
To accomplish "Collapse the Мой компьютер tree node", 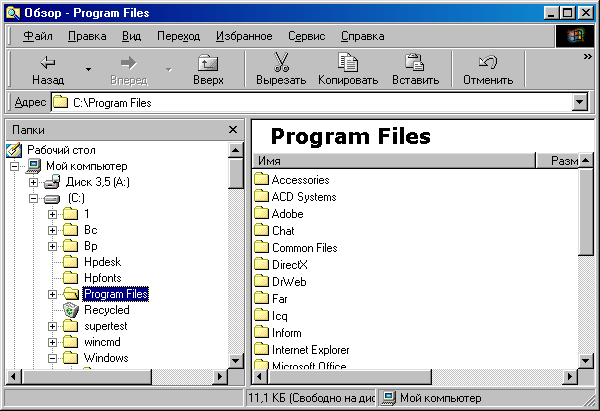I will pyautogui.click(x=14, y=166).
